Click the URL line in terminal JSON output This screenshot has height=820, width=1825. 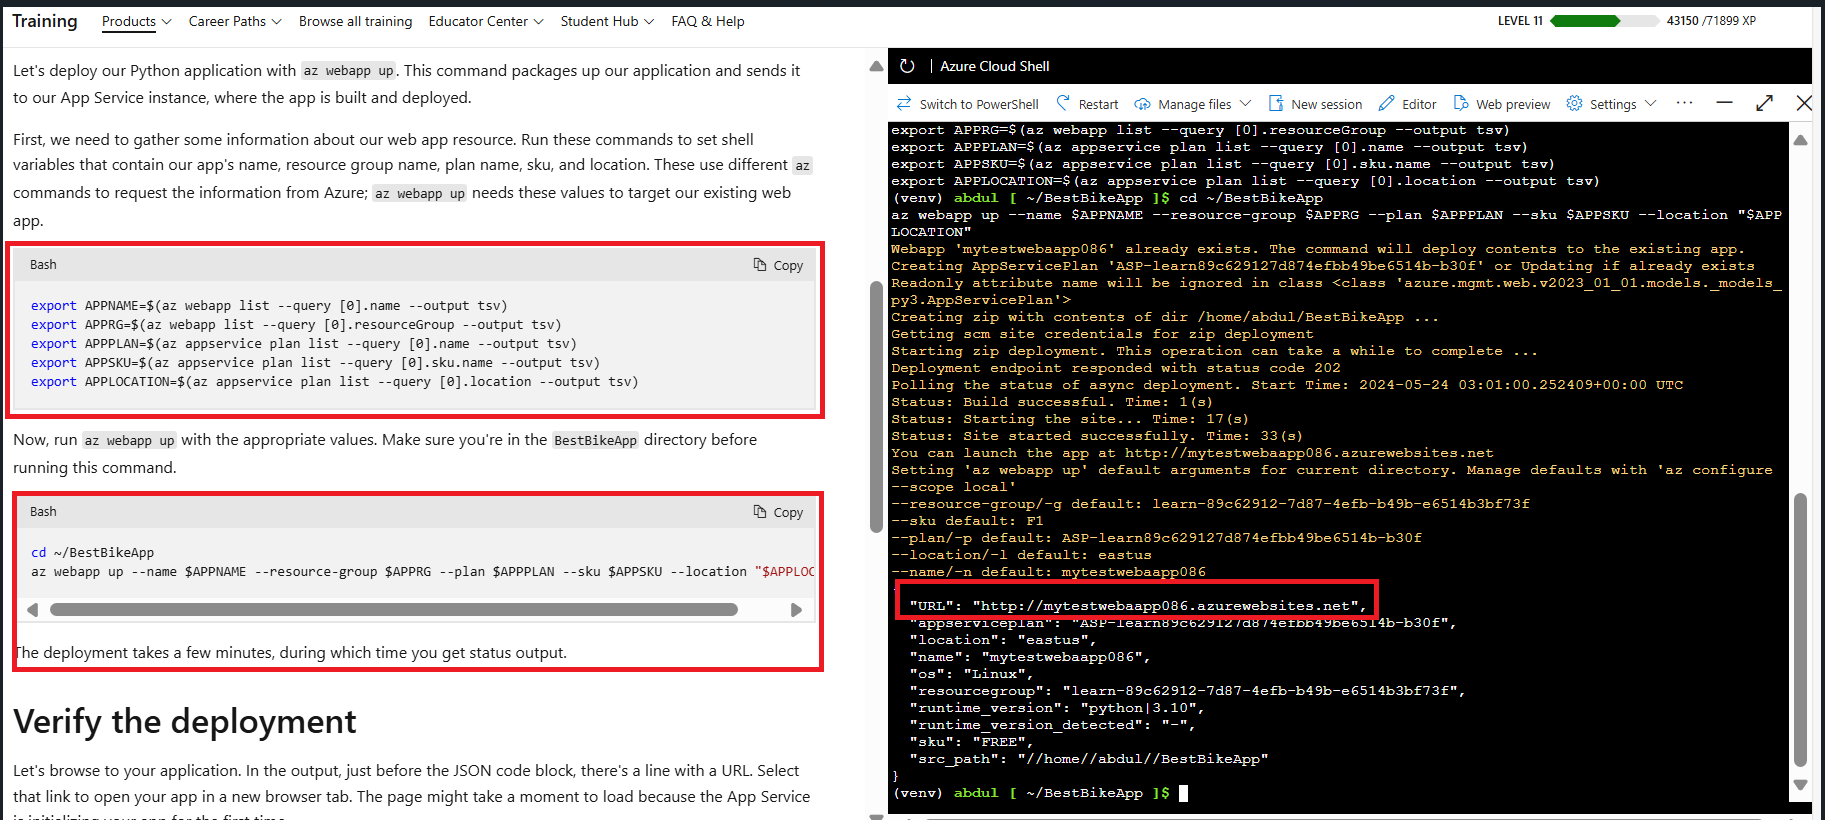pyautogui.click(x=1138, y=606)
